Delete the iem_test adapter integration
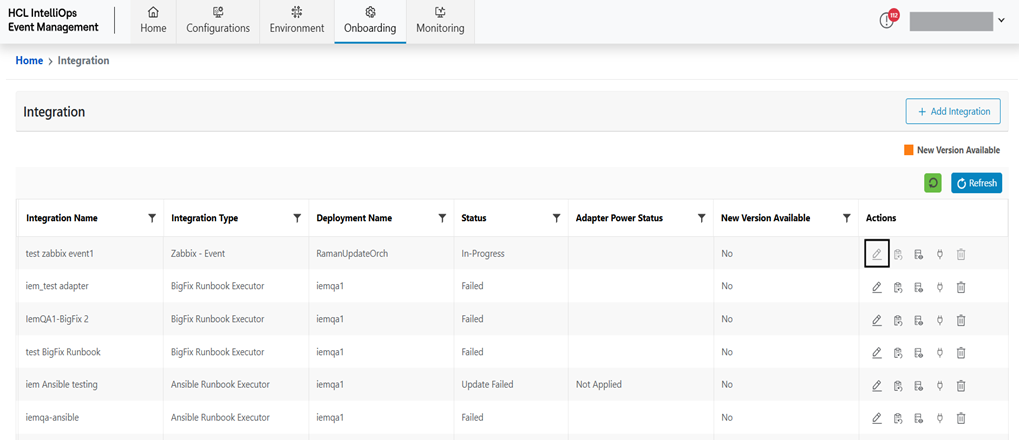 tap(961, 287)
